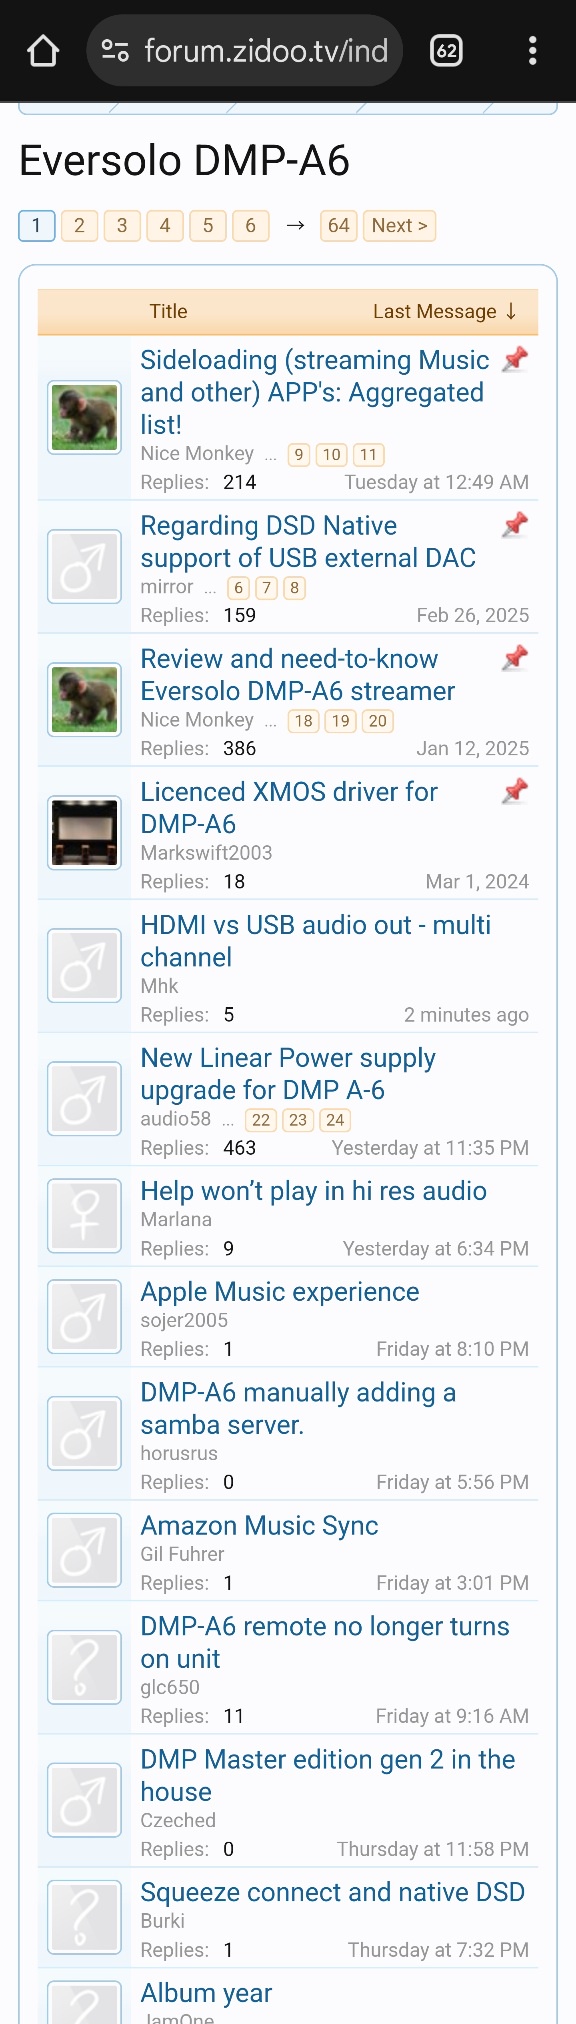Click the Next > pagination button
Viewport: 576px width, 2024px height.
[x=400, y=226]
